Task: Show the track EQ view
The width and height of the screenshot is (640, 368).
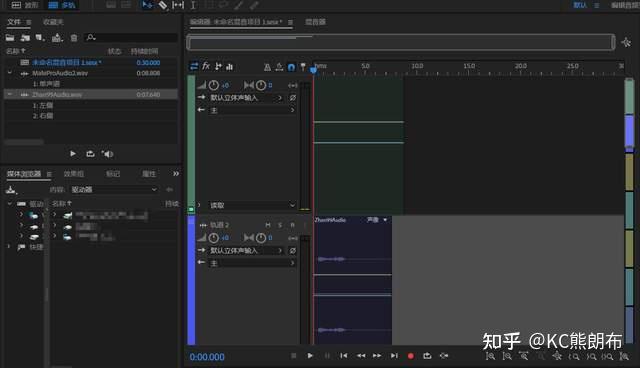Action: pyautogui.click(x=230, y=67)
